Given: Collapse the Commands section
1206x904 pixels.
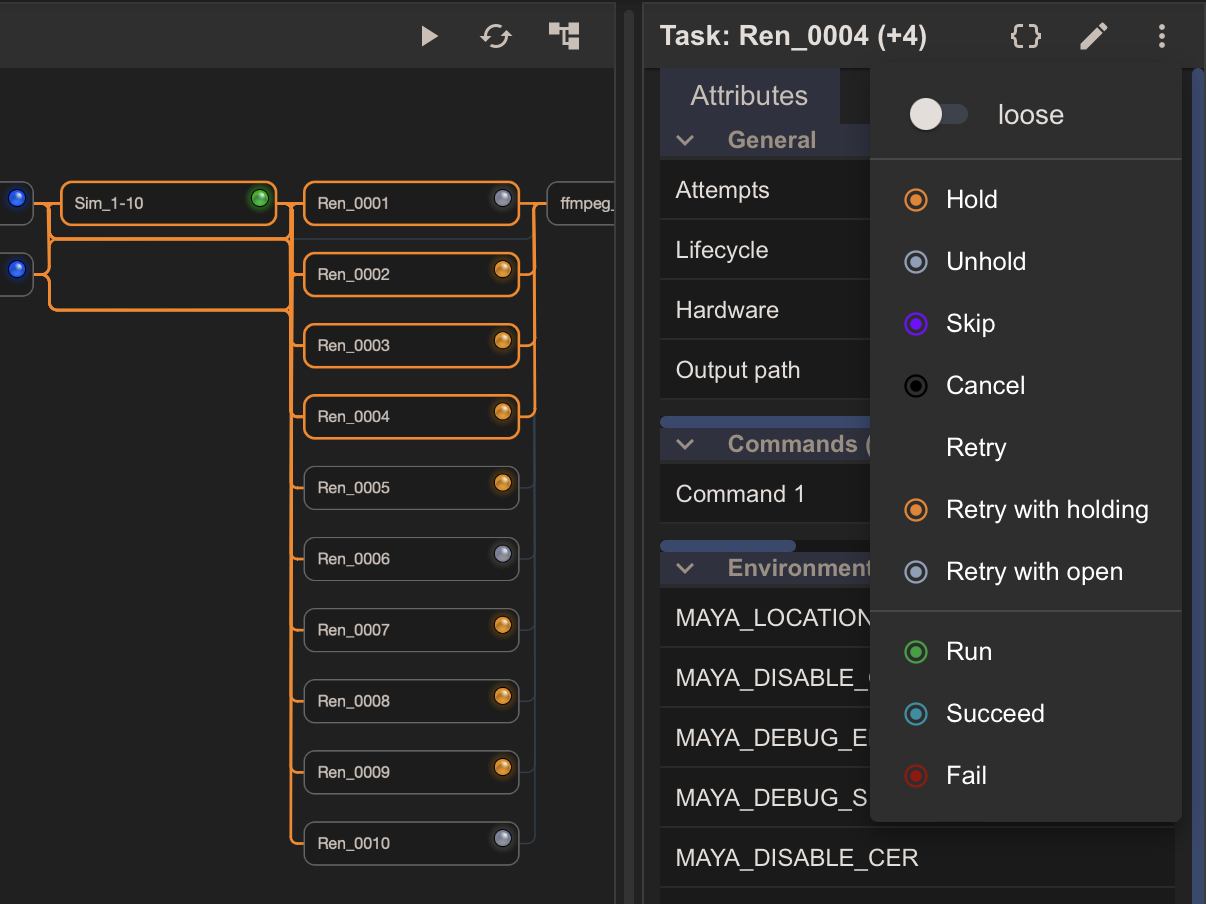Looking at the screenshot, I should pos(685,444).
